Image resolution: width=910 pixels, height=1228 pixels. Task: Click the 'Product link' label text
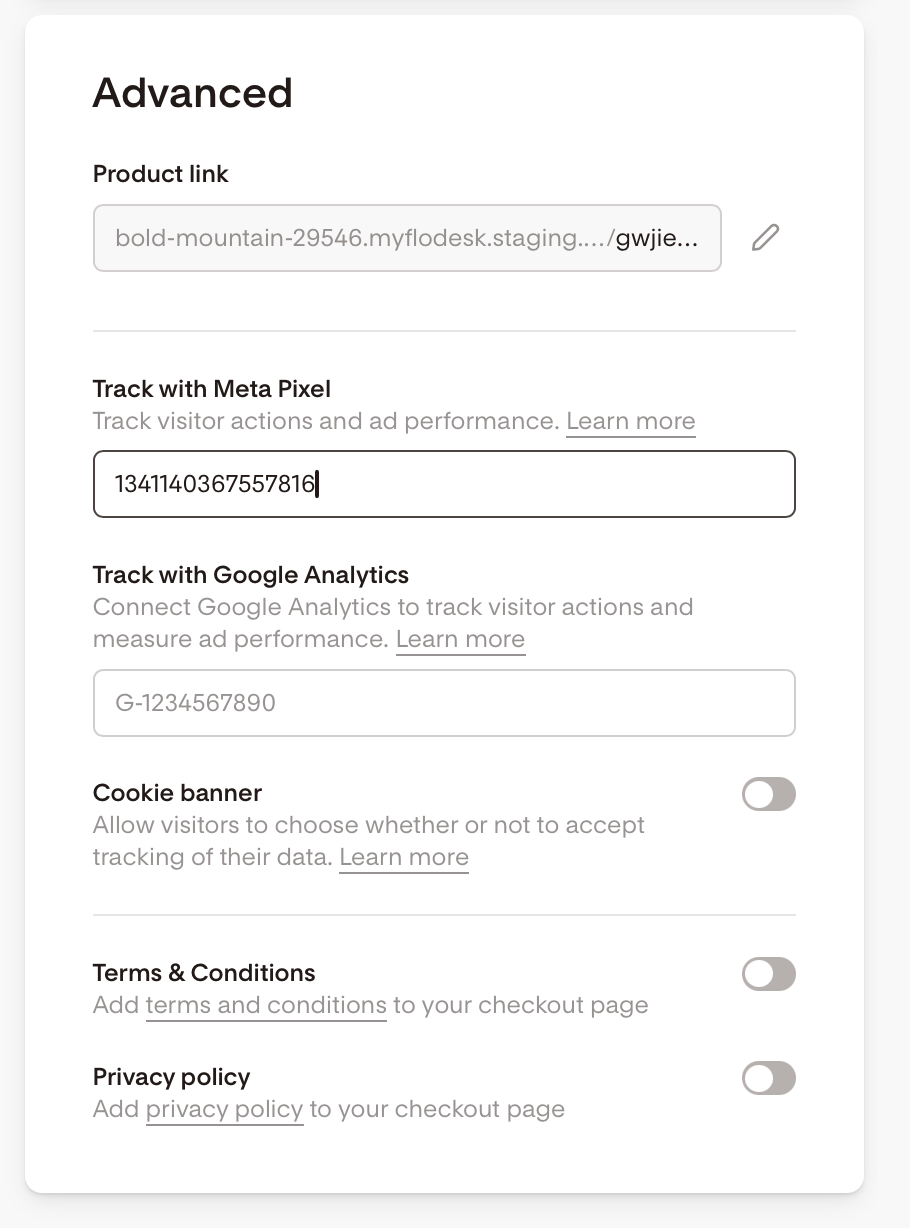tap(161, 174)
